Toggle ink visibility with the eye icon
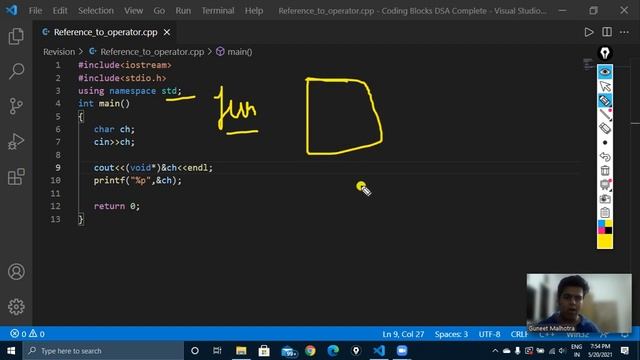The image size is (640, 360). [605, 72]
